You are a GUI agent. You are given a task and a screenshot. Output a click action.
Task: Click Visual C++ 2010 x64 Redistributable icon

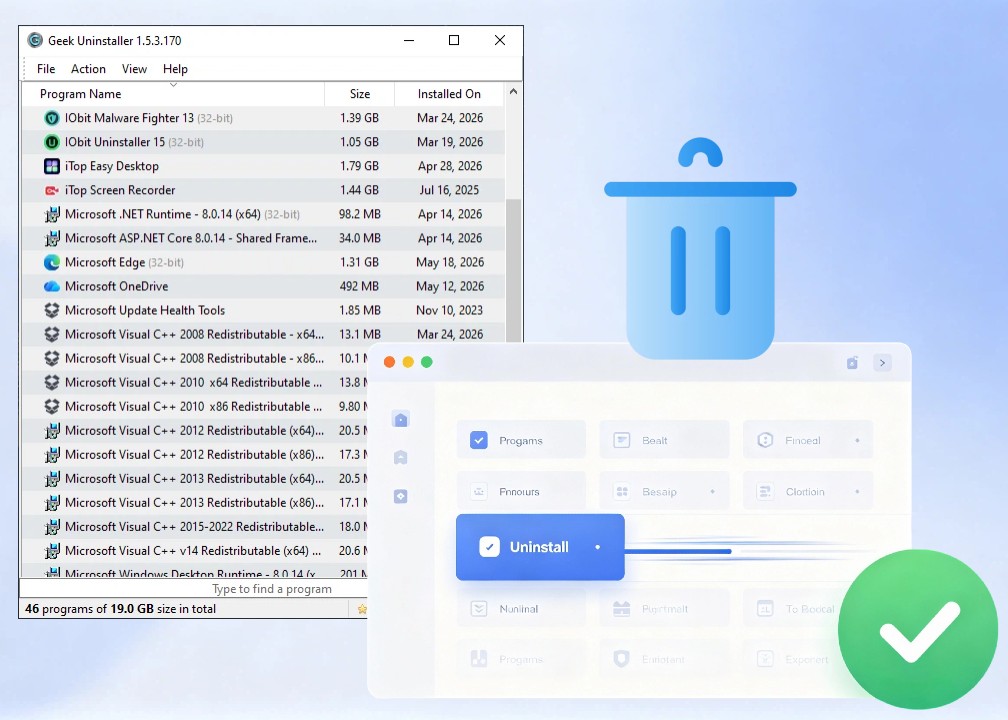pos(52,382)
